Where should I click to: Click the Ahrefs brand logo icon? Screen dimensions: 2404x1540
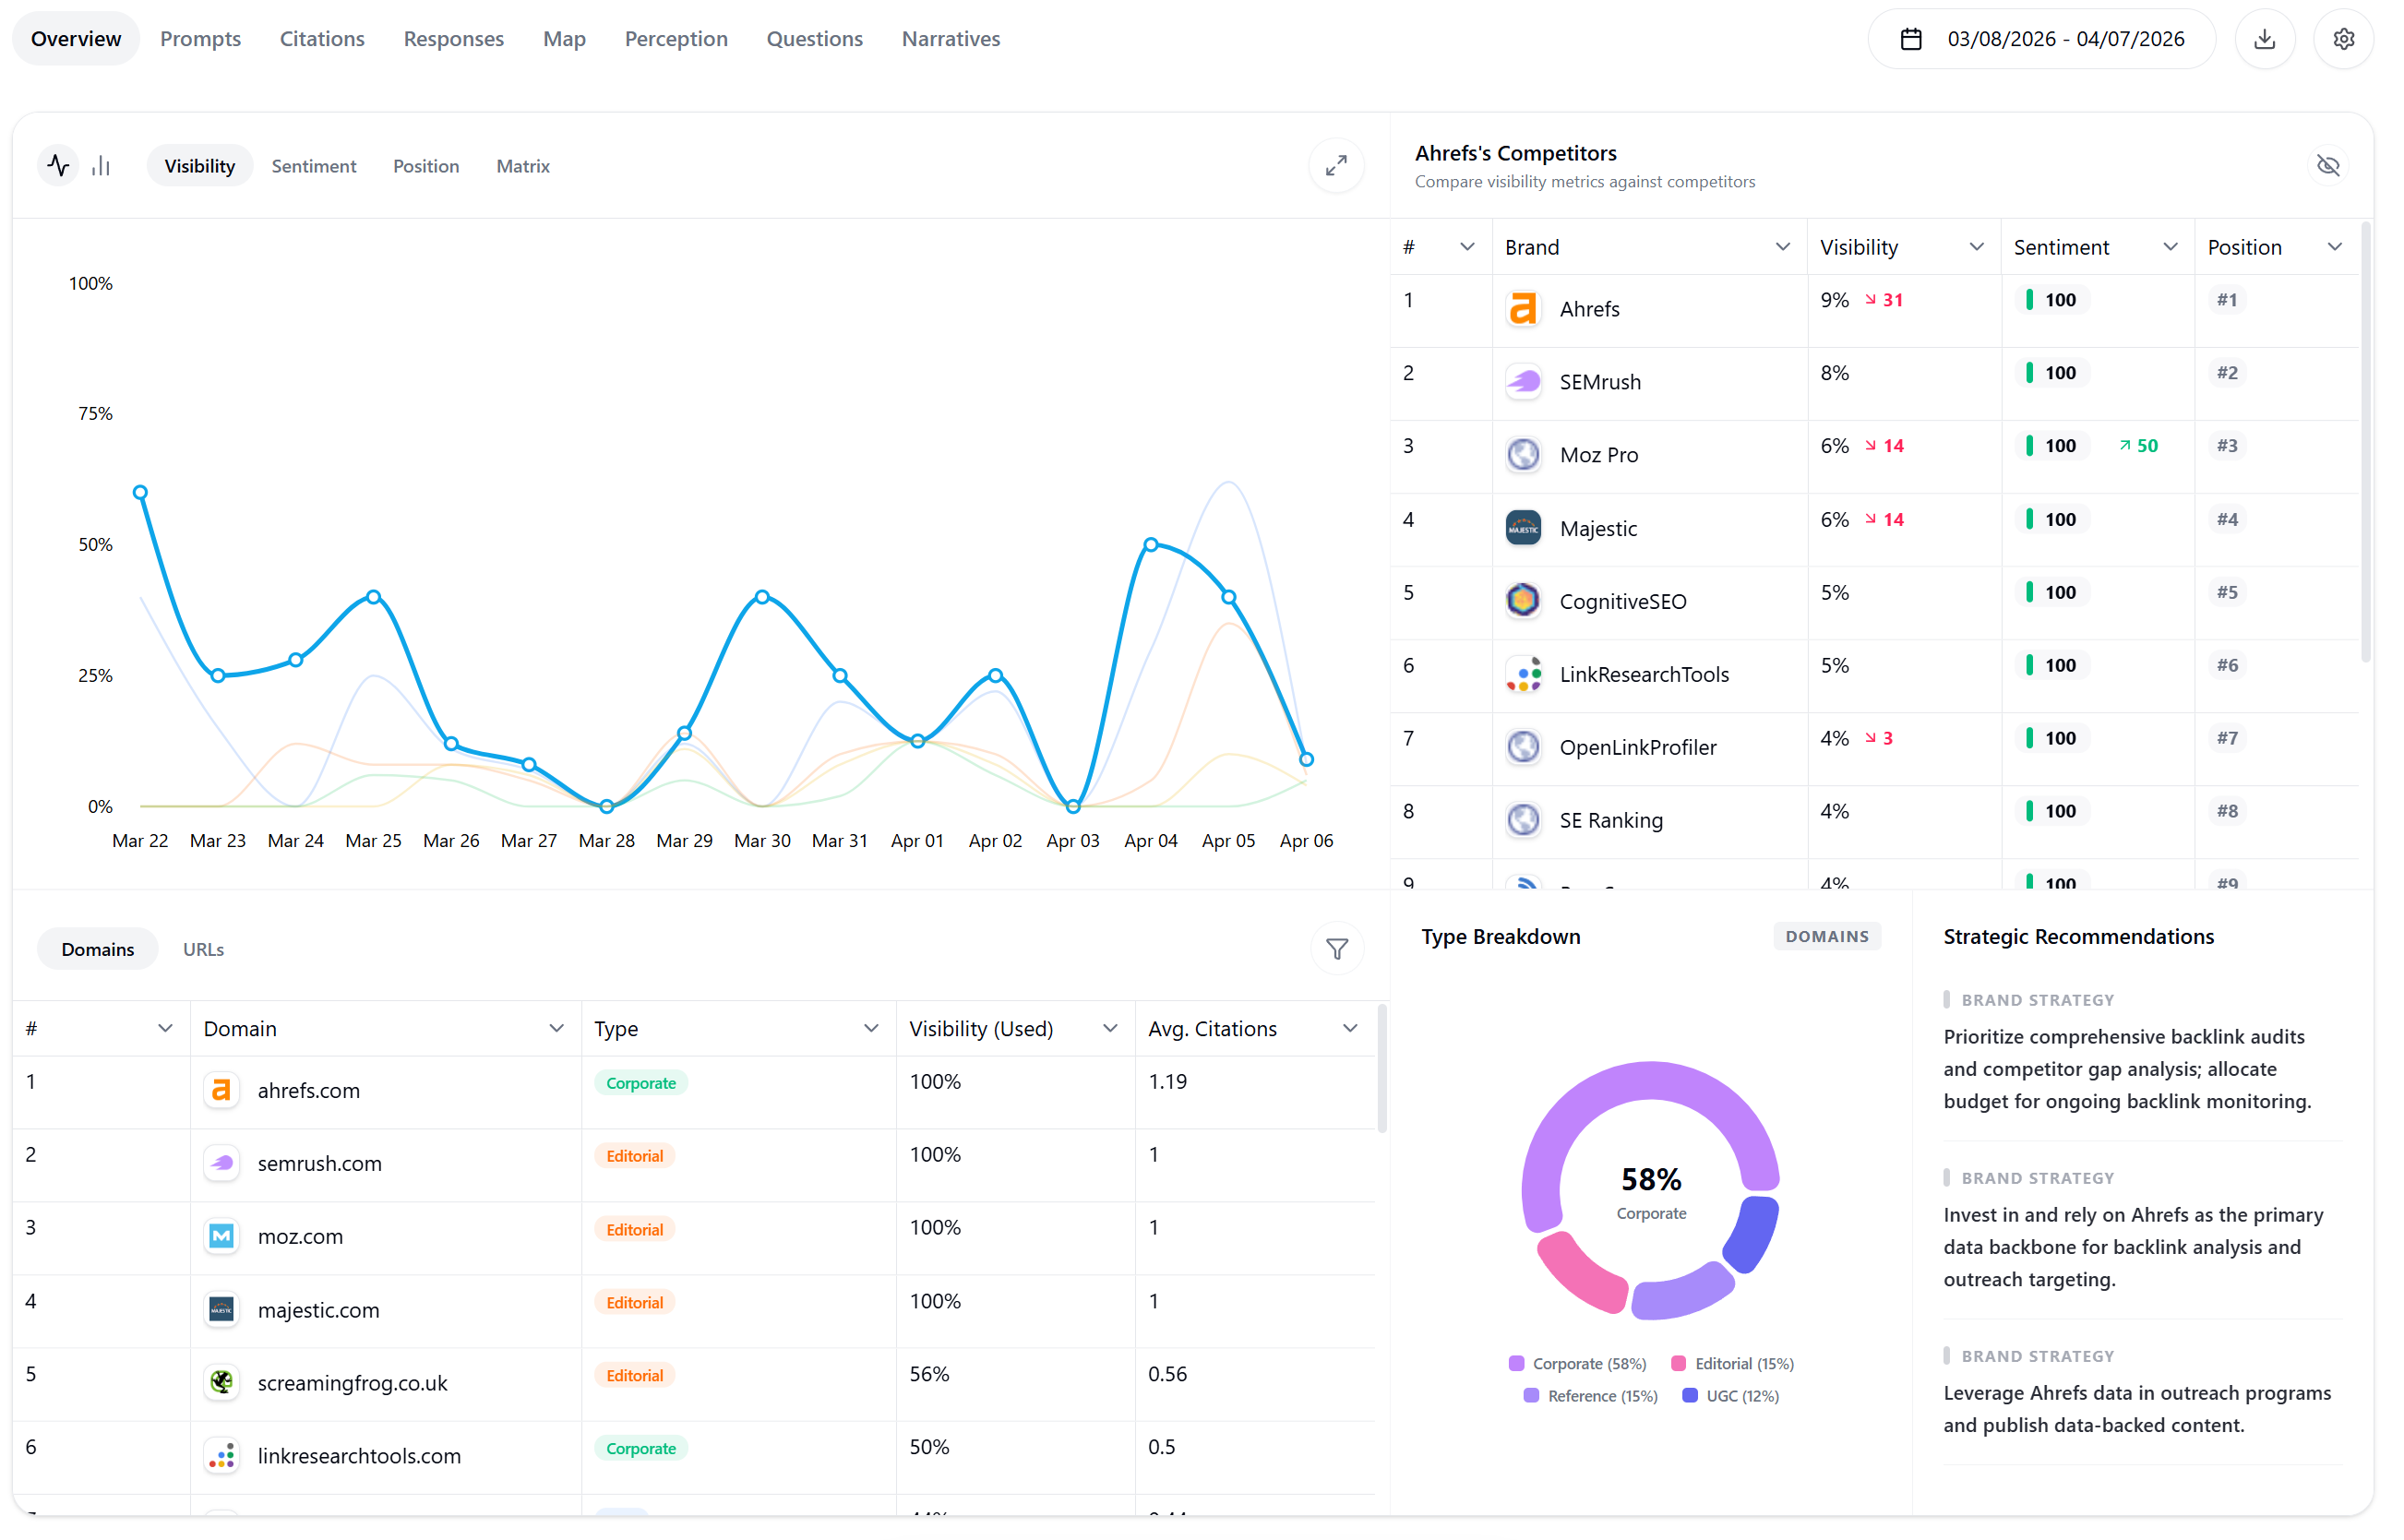pos(1523,309)
